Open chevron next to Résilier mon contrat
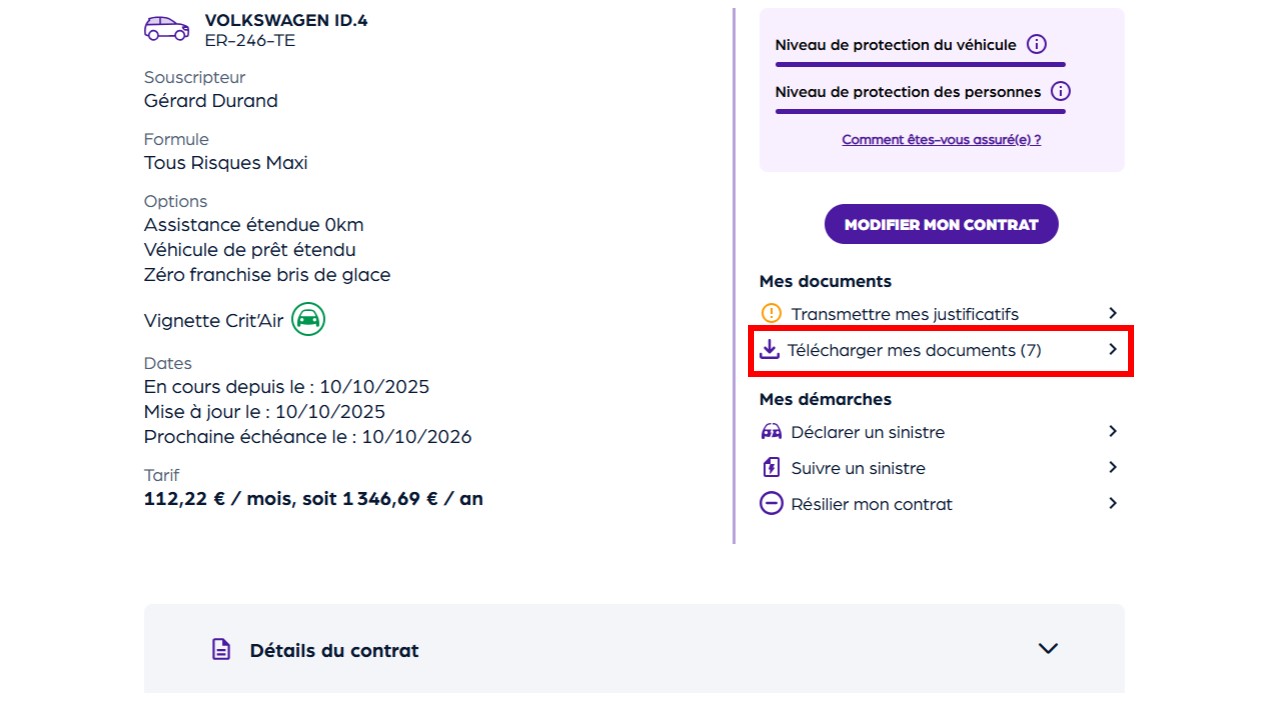 point(1113,504)
